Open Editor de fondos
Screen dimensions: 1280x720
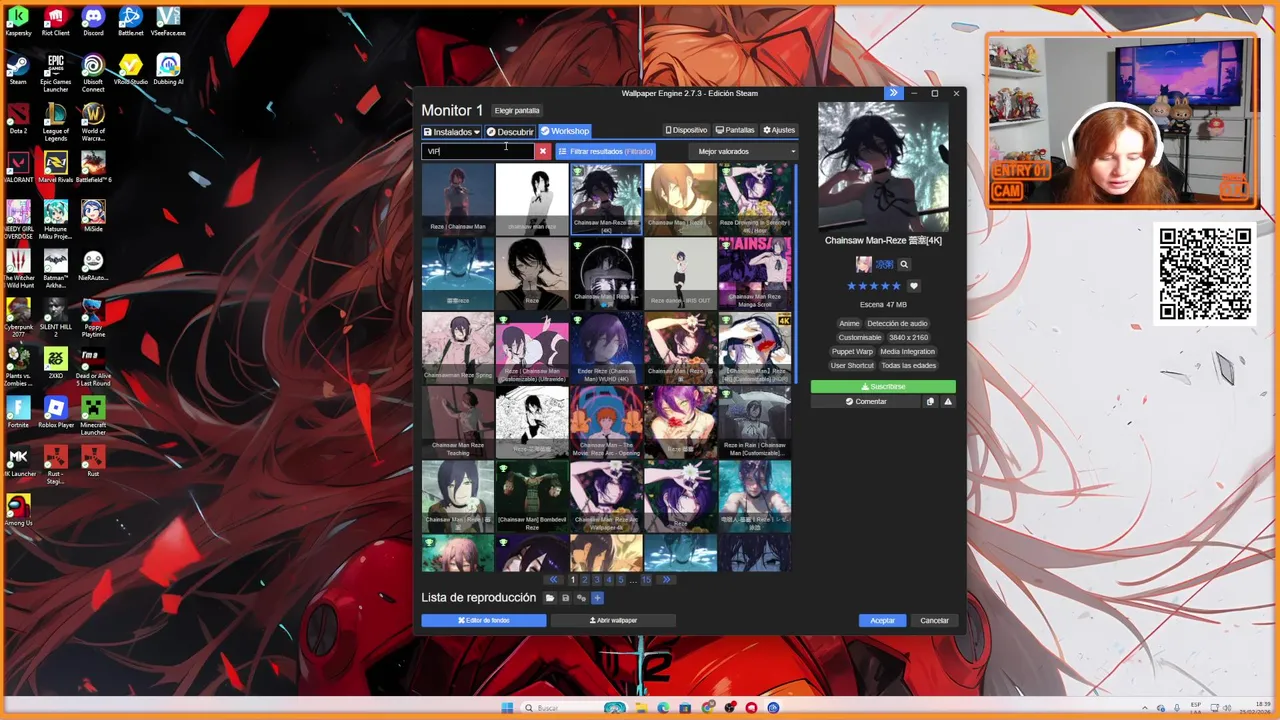click(x=484, y=621)
